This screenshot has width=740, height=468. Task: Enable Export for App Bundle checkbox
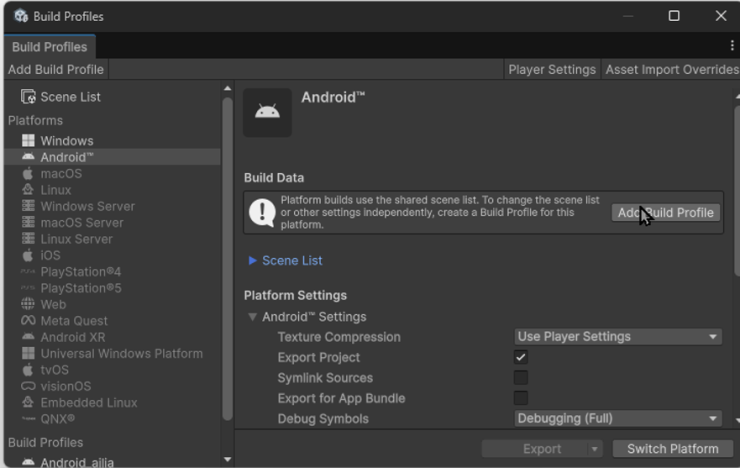tap(520, 398)
